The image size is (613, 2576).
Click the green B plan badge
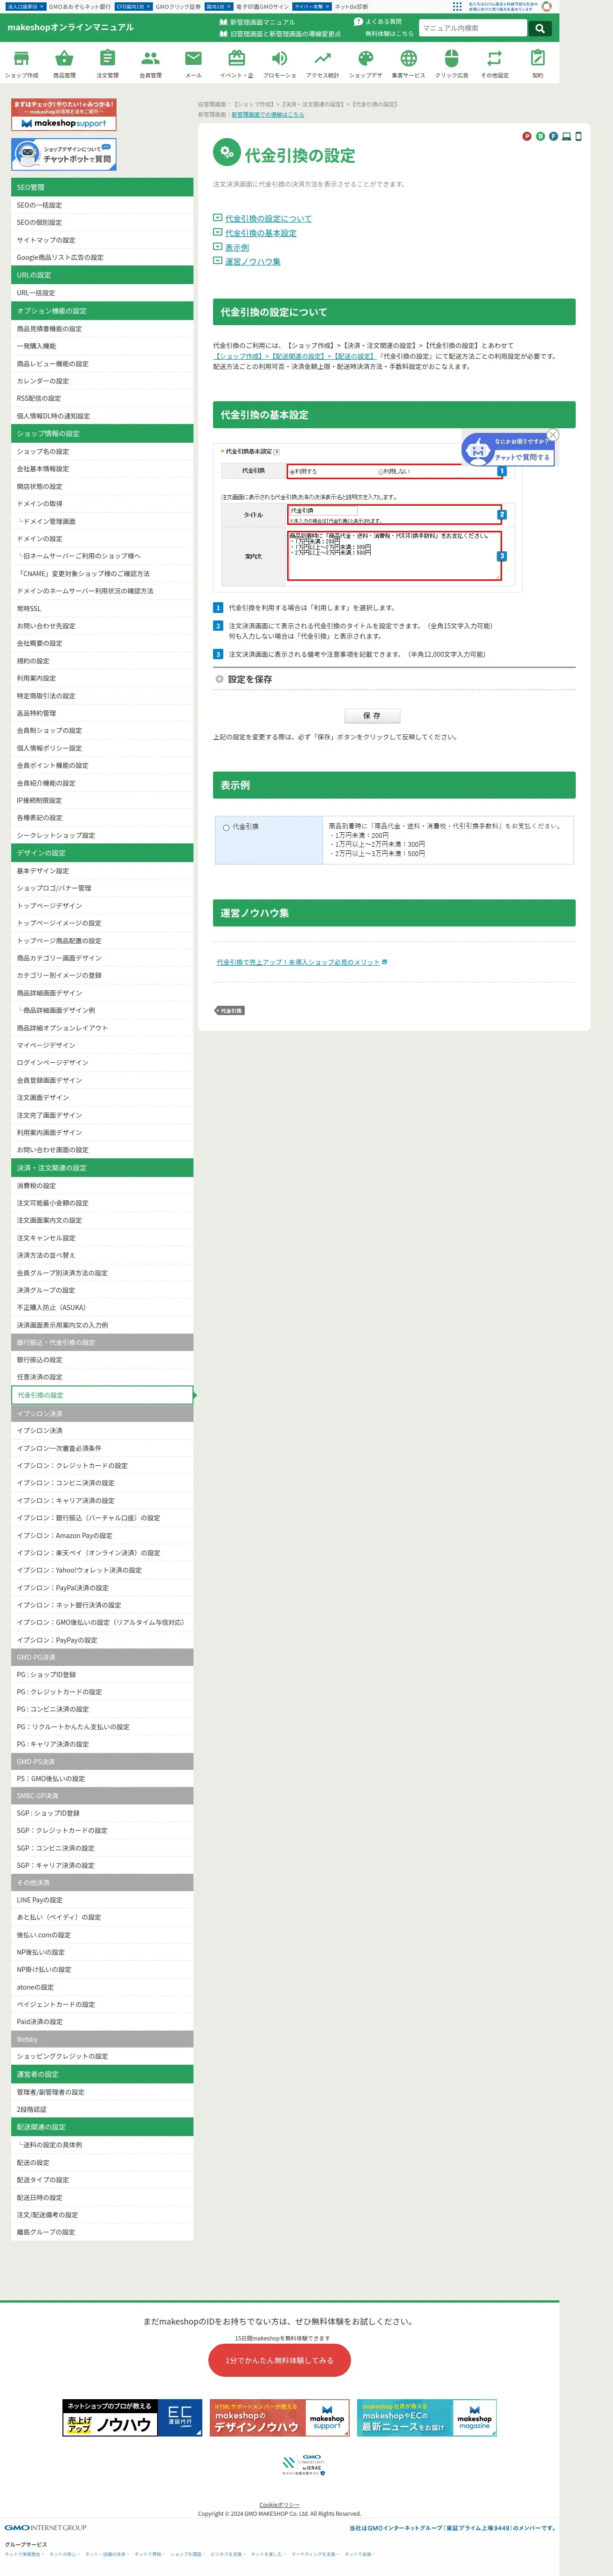(540, 136)
